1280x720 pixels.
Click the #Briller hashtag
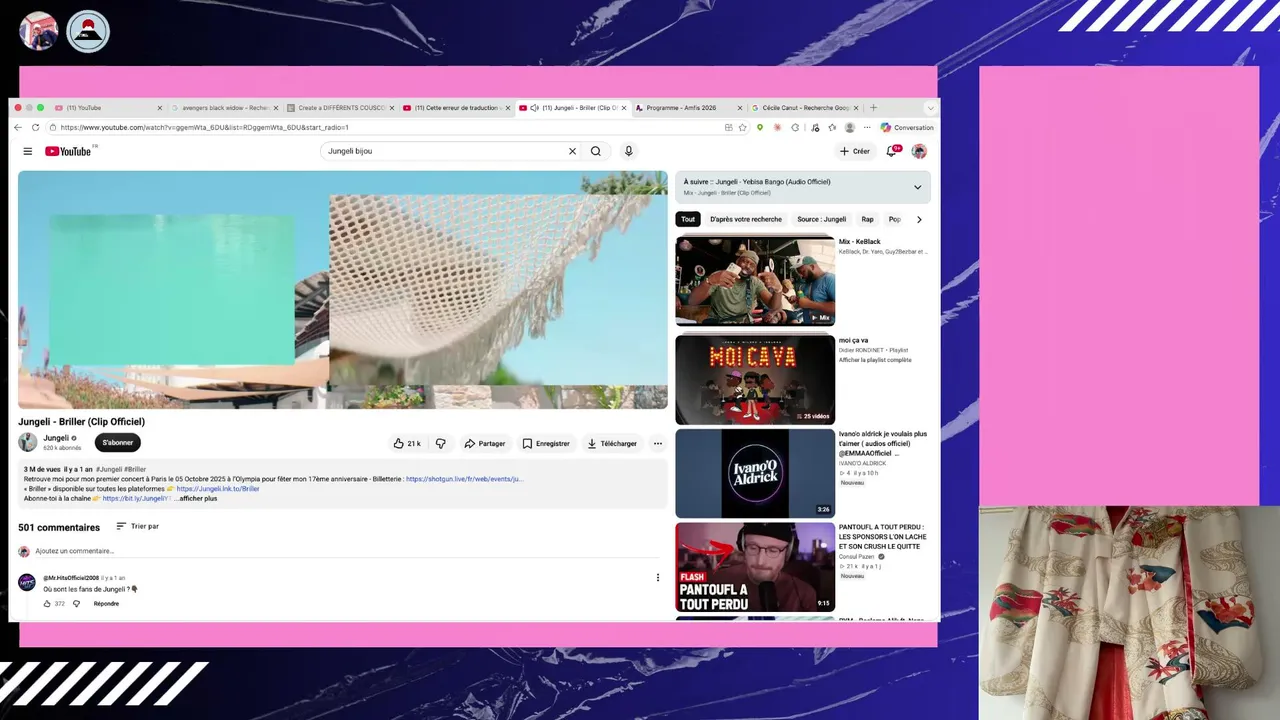pyautogui.click(x=135, y=469)
